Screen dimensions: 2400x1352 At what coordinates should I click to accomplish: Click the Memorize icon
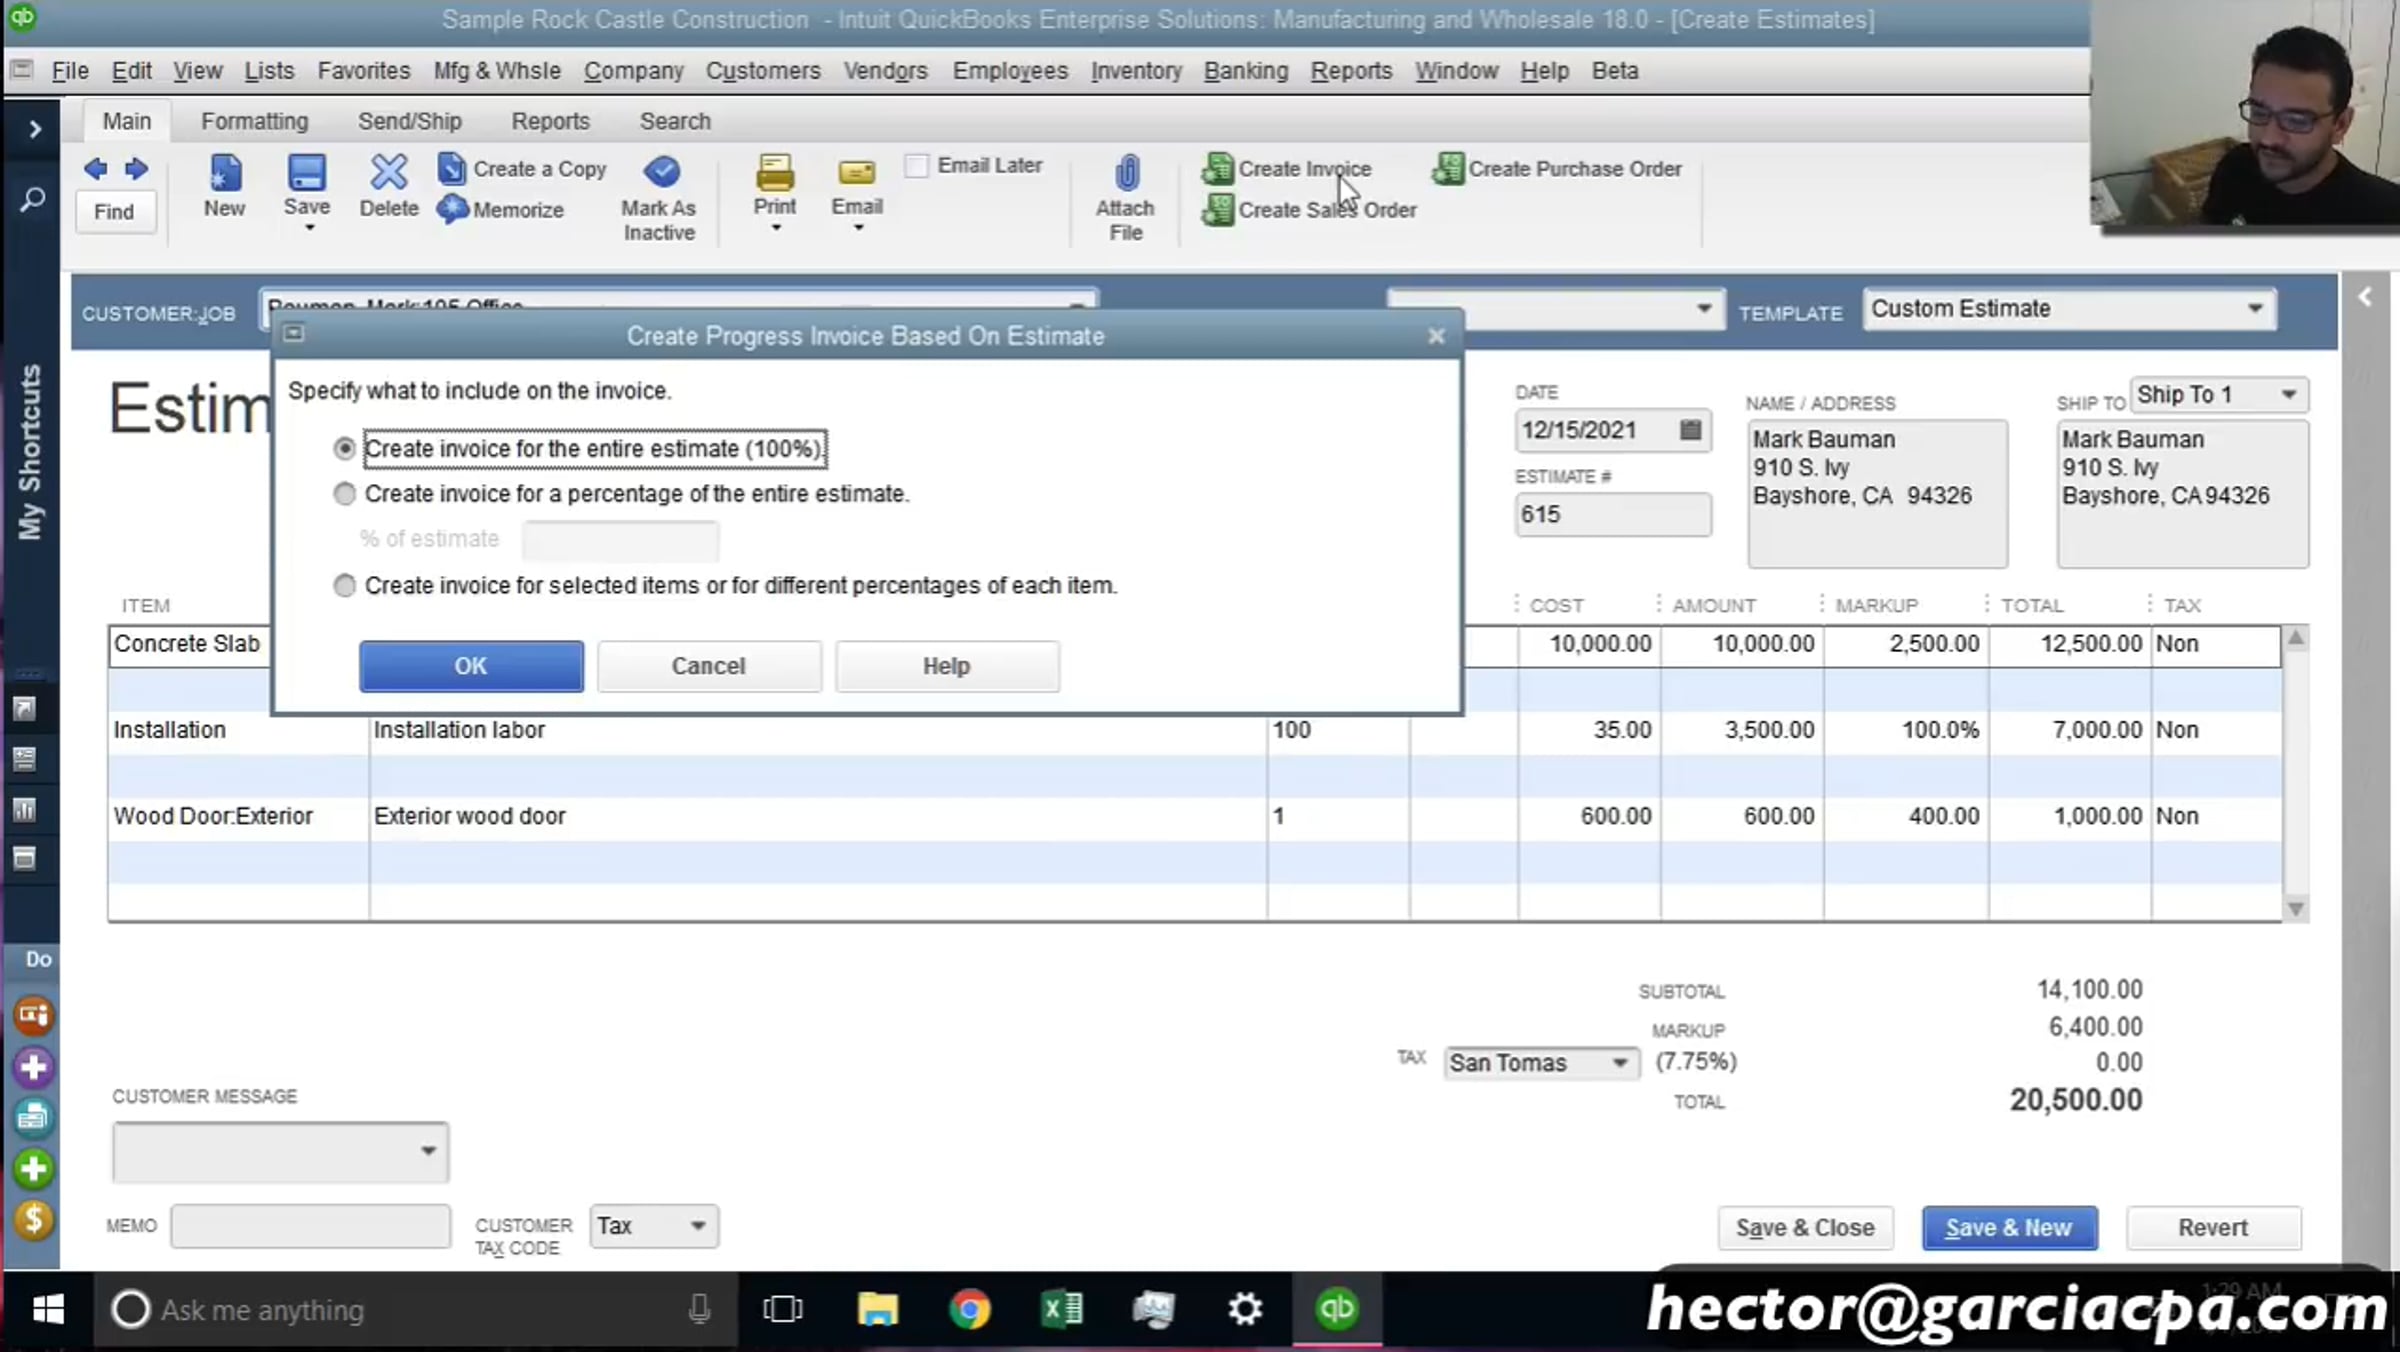[452, 209]
